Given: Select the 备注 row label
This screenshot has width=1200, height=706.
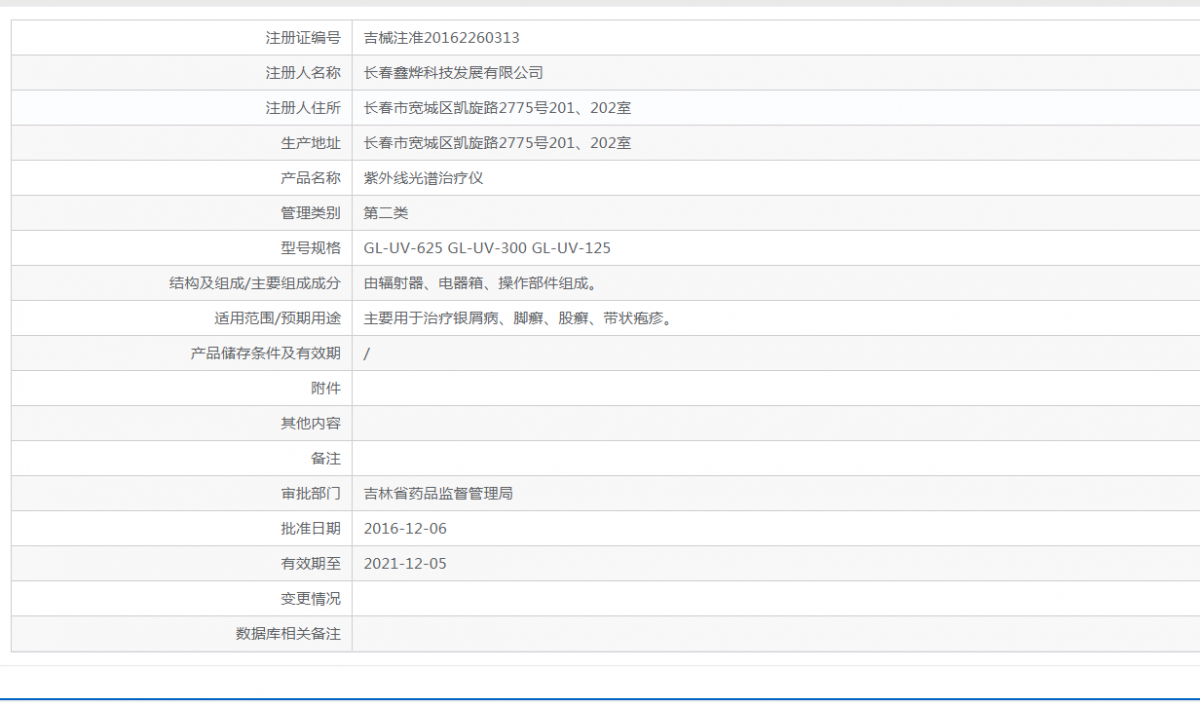Looking at the screenshot, I should pyautogui.click(x=329, y=458).
